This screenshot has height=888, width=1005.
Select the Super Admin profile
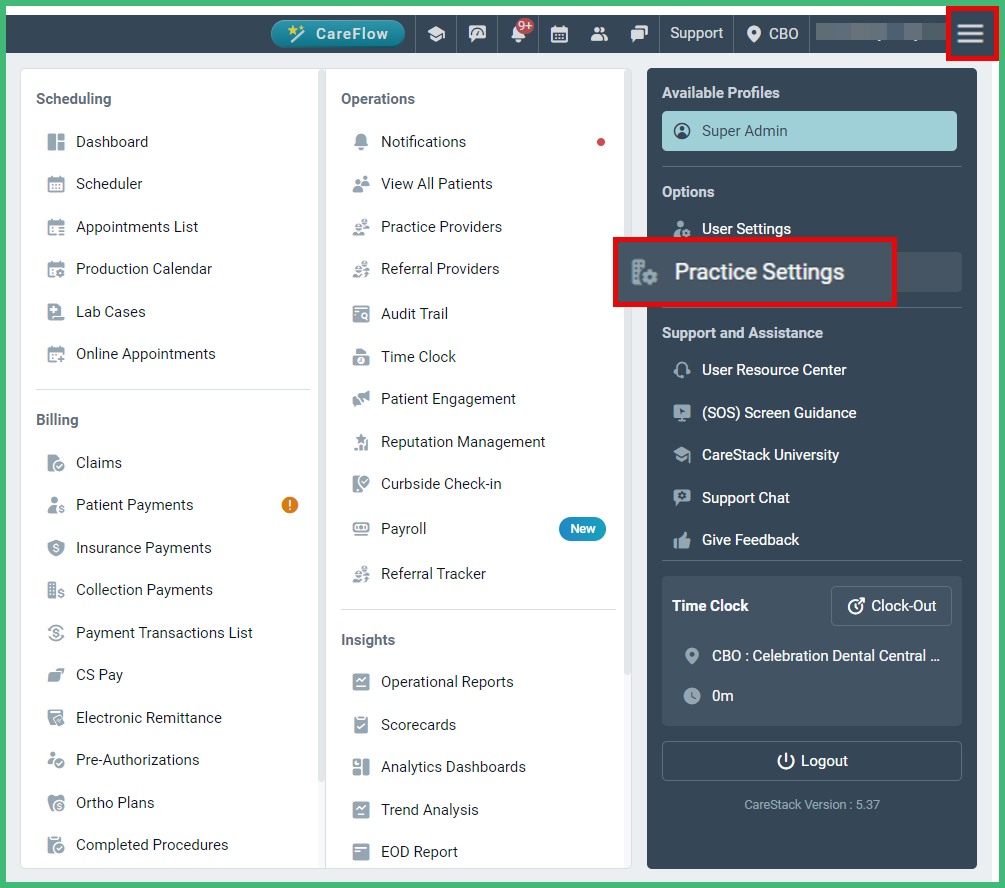pos(809,131)
